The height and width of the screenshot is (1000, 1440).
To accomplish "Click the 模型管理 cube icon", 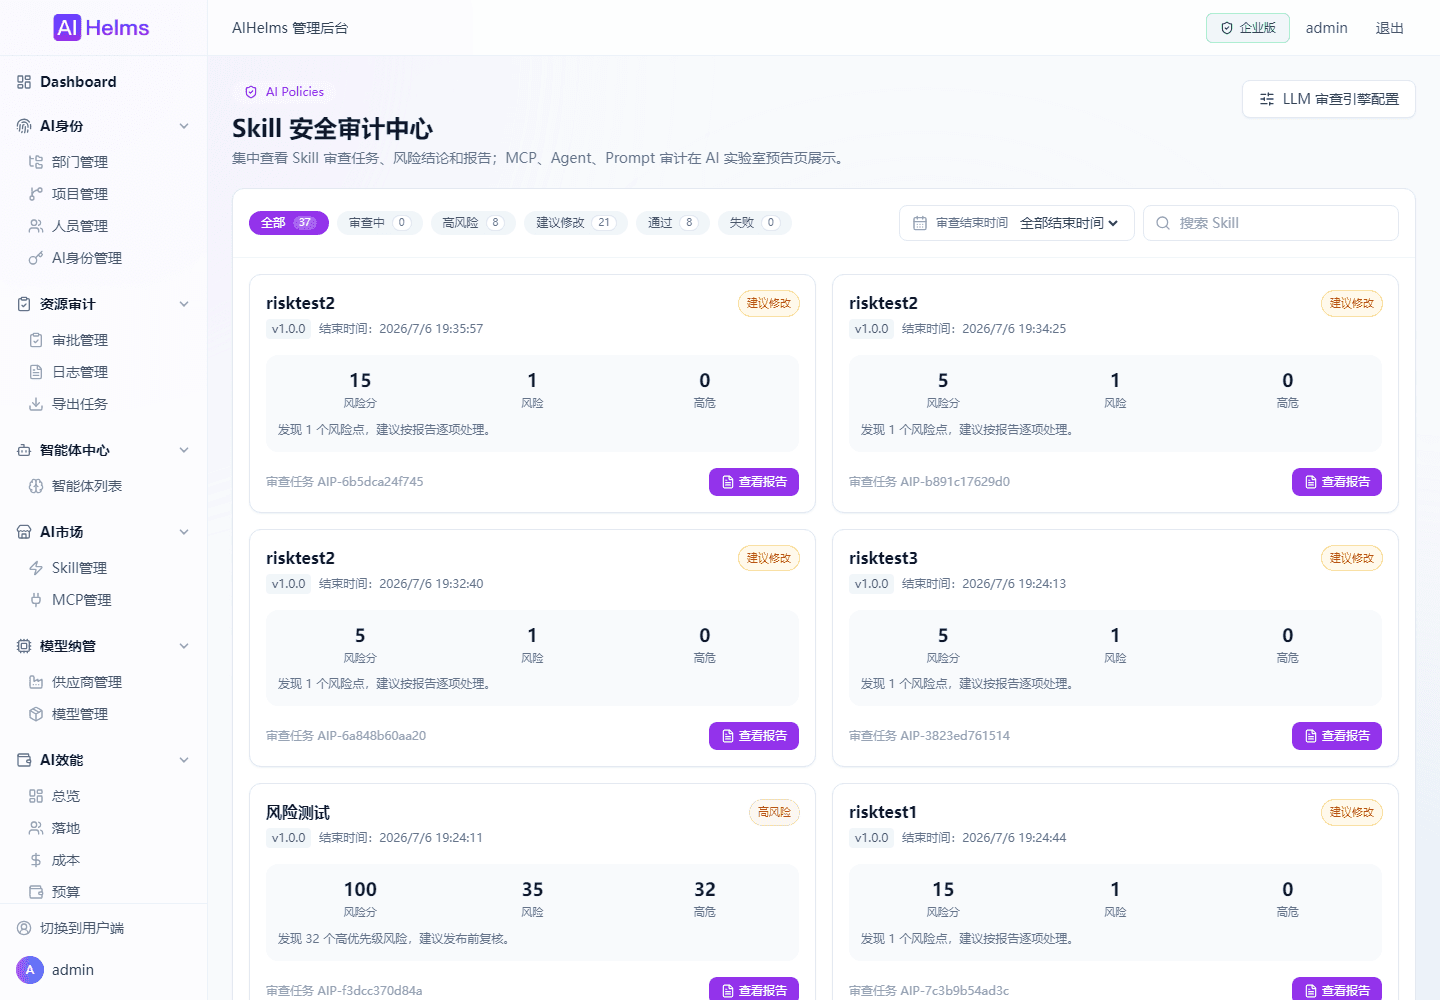I will (x=36, y=714).
